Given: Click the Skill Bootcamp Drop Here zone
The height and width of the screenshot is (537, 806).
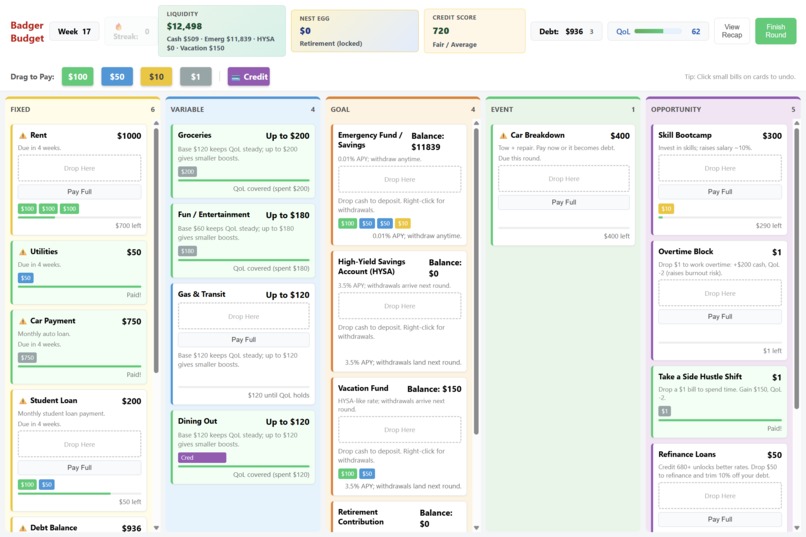Looking at the screenshot, I should pyautogui.click(x=720, y=168).
